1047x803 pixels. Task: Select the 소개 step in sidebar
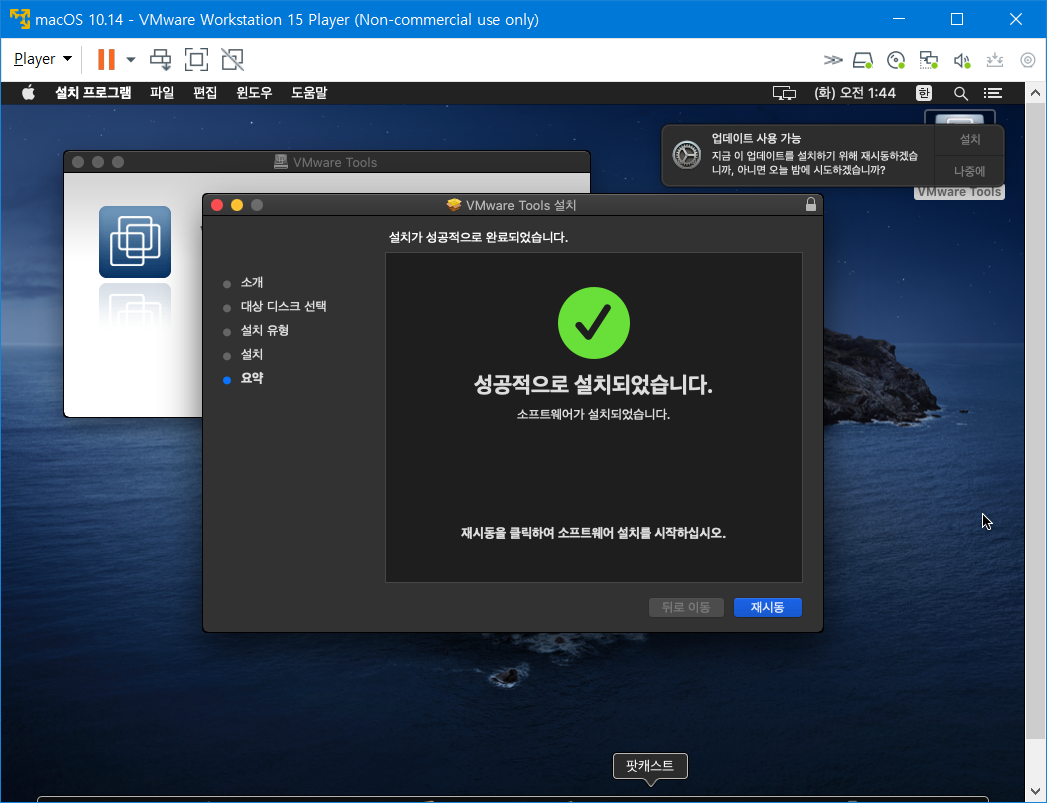[251, 283]
